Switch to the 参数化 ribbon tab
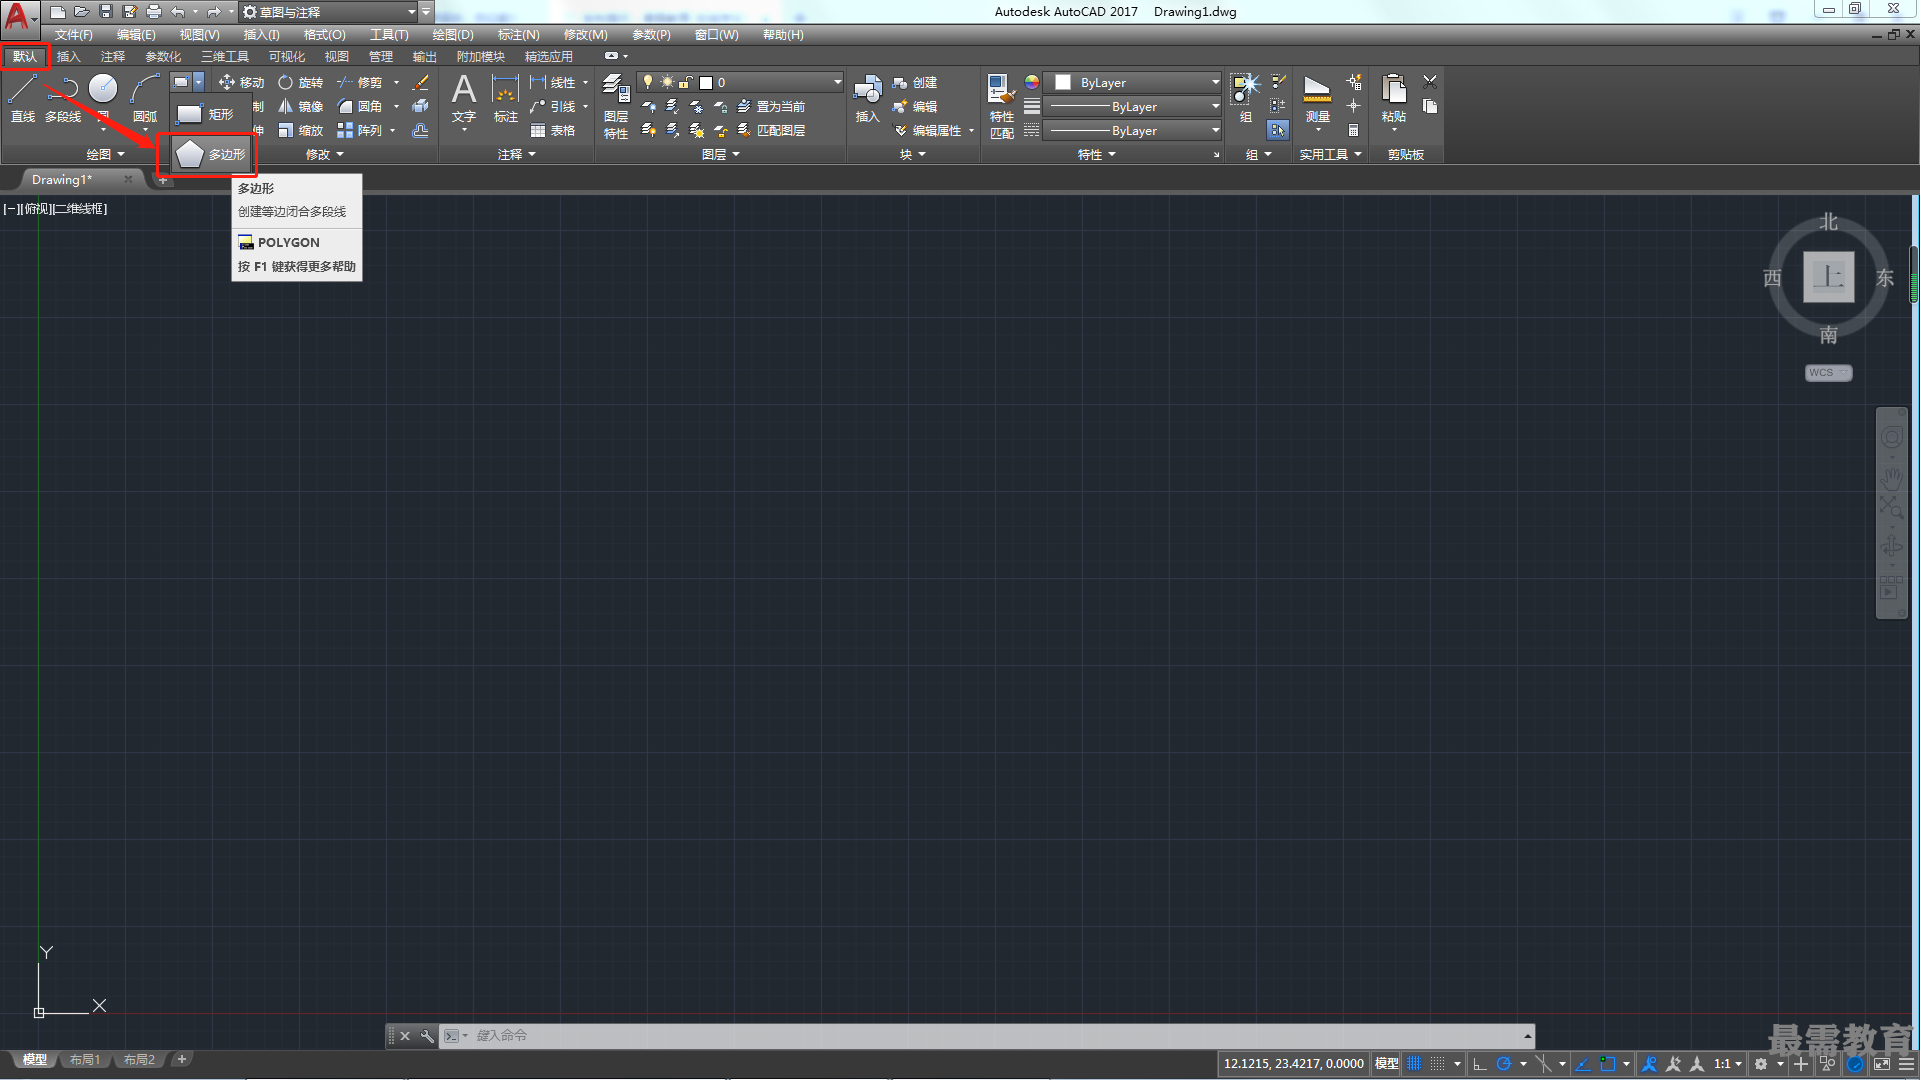Screen dimensions: 1920x1080 pyautogui.click(x=163, y=57)
